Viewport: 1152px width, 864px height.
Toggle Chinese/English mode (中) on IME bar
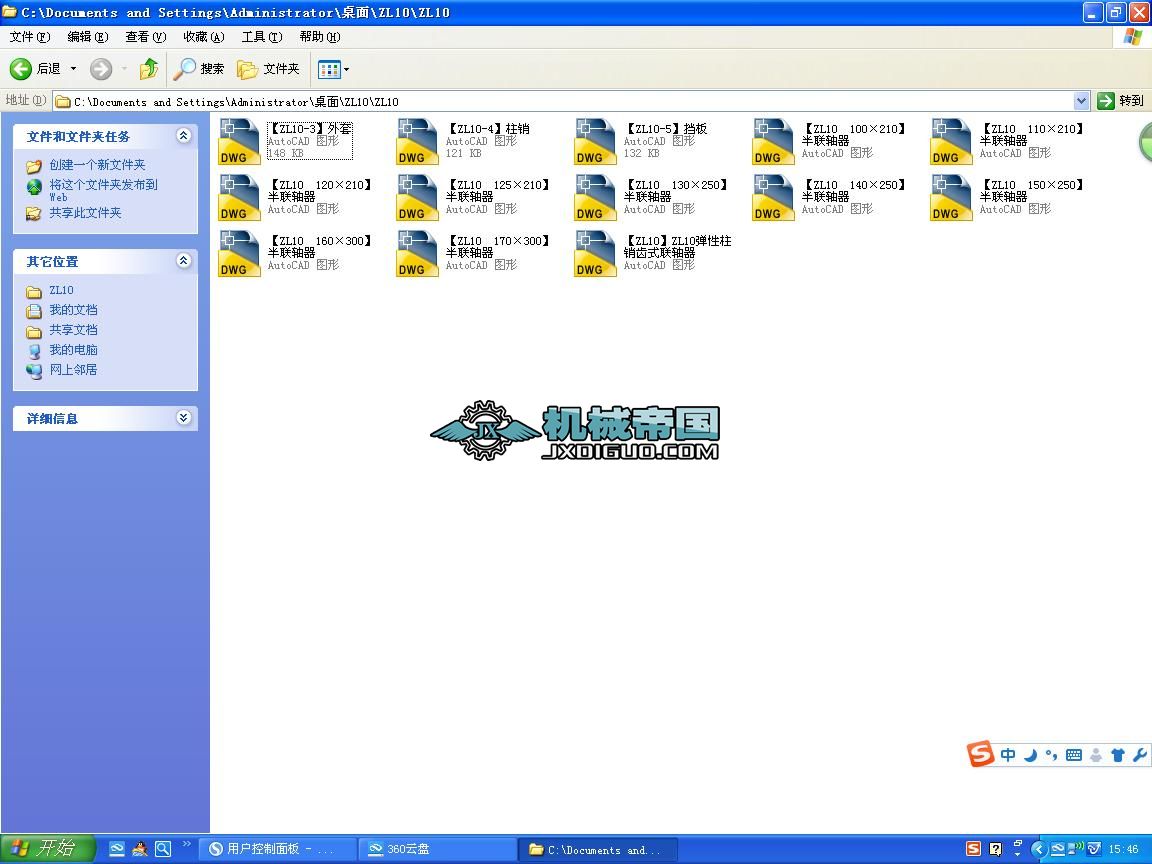[x=1008, y=755]
